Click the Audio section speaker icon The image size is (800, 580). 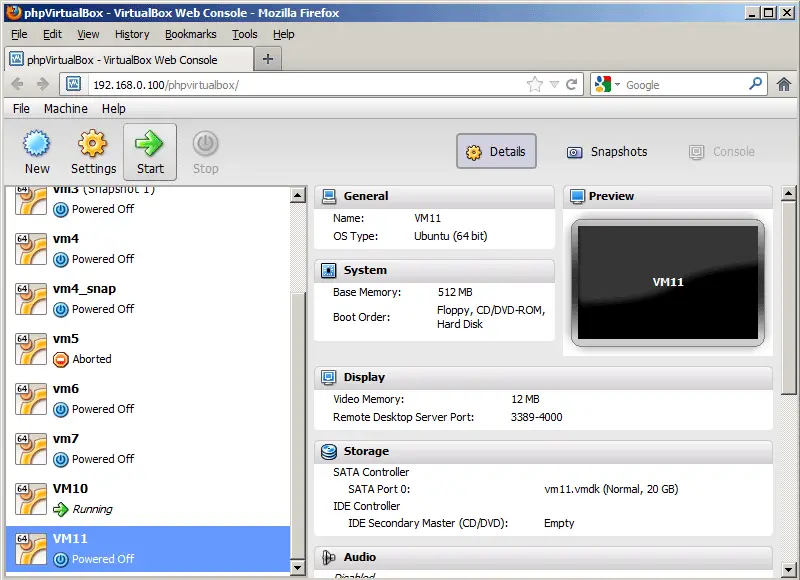point(329,558)
